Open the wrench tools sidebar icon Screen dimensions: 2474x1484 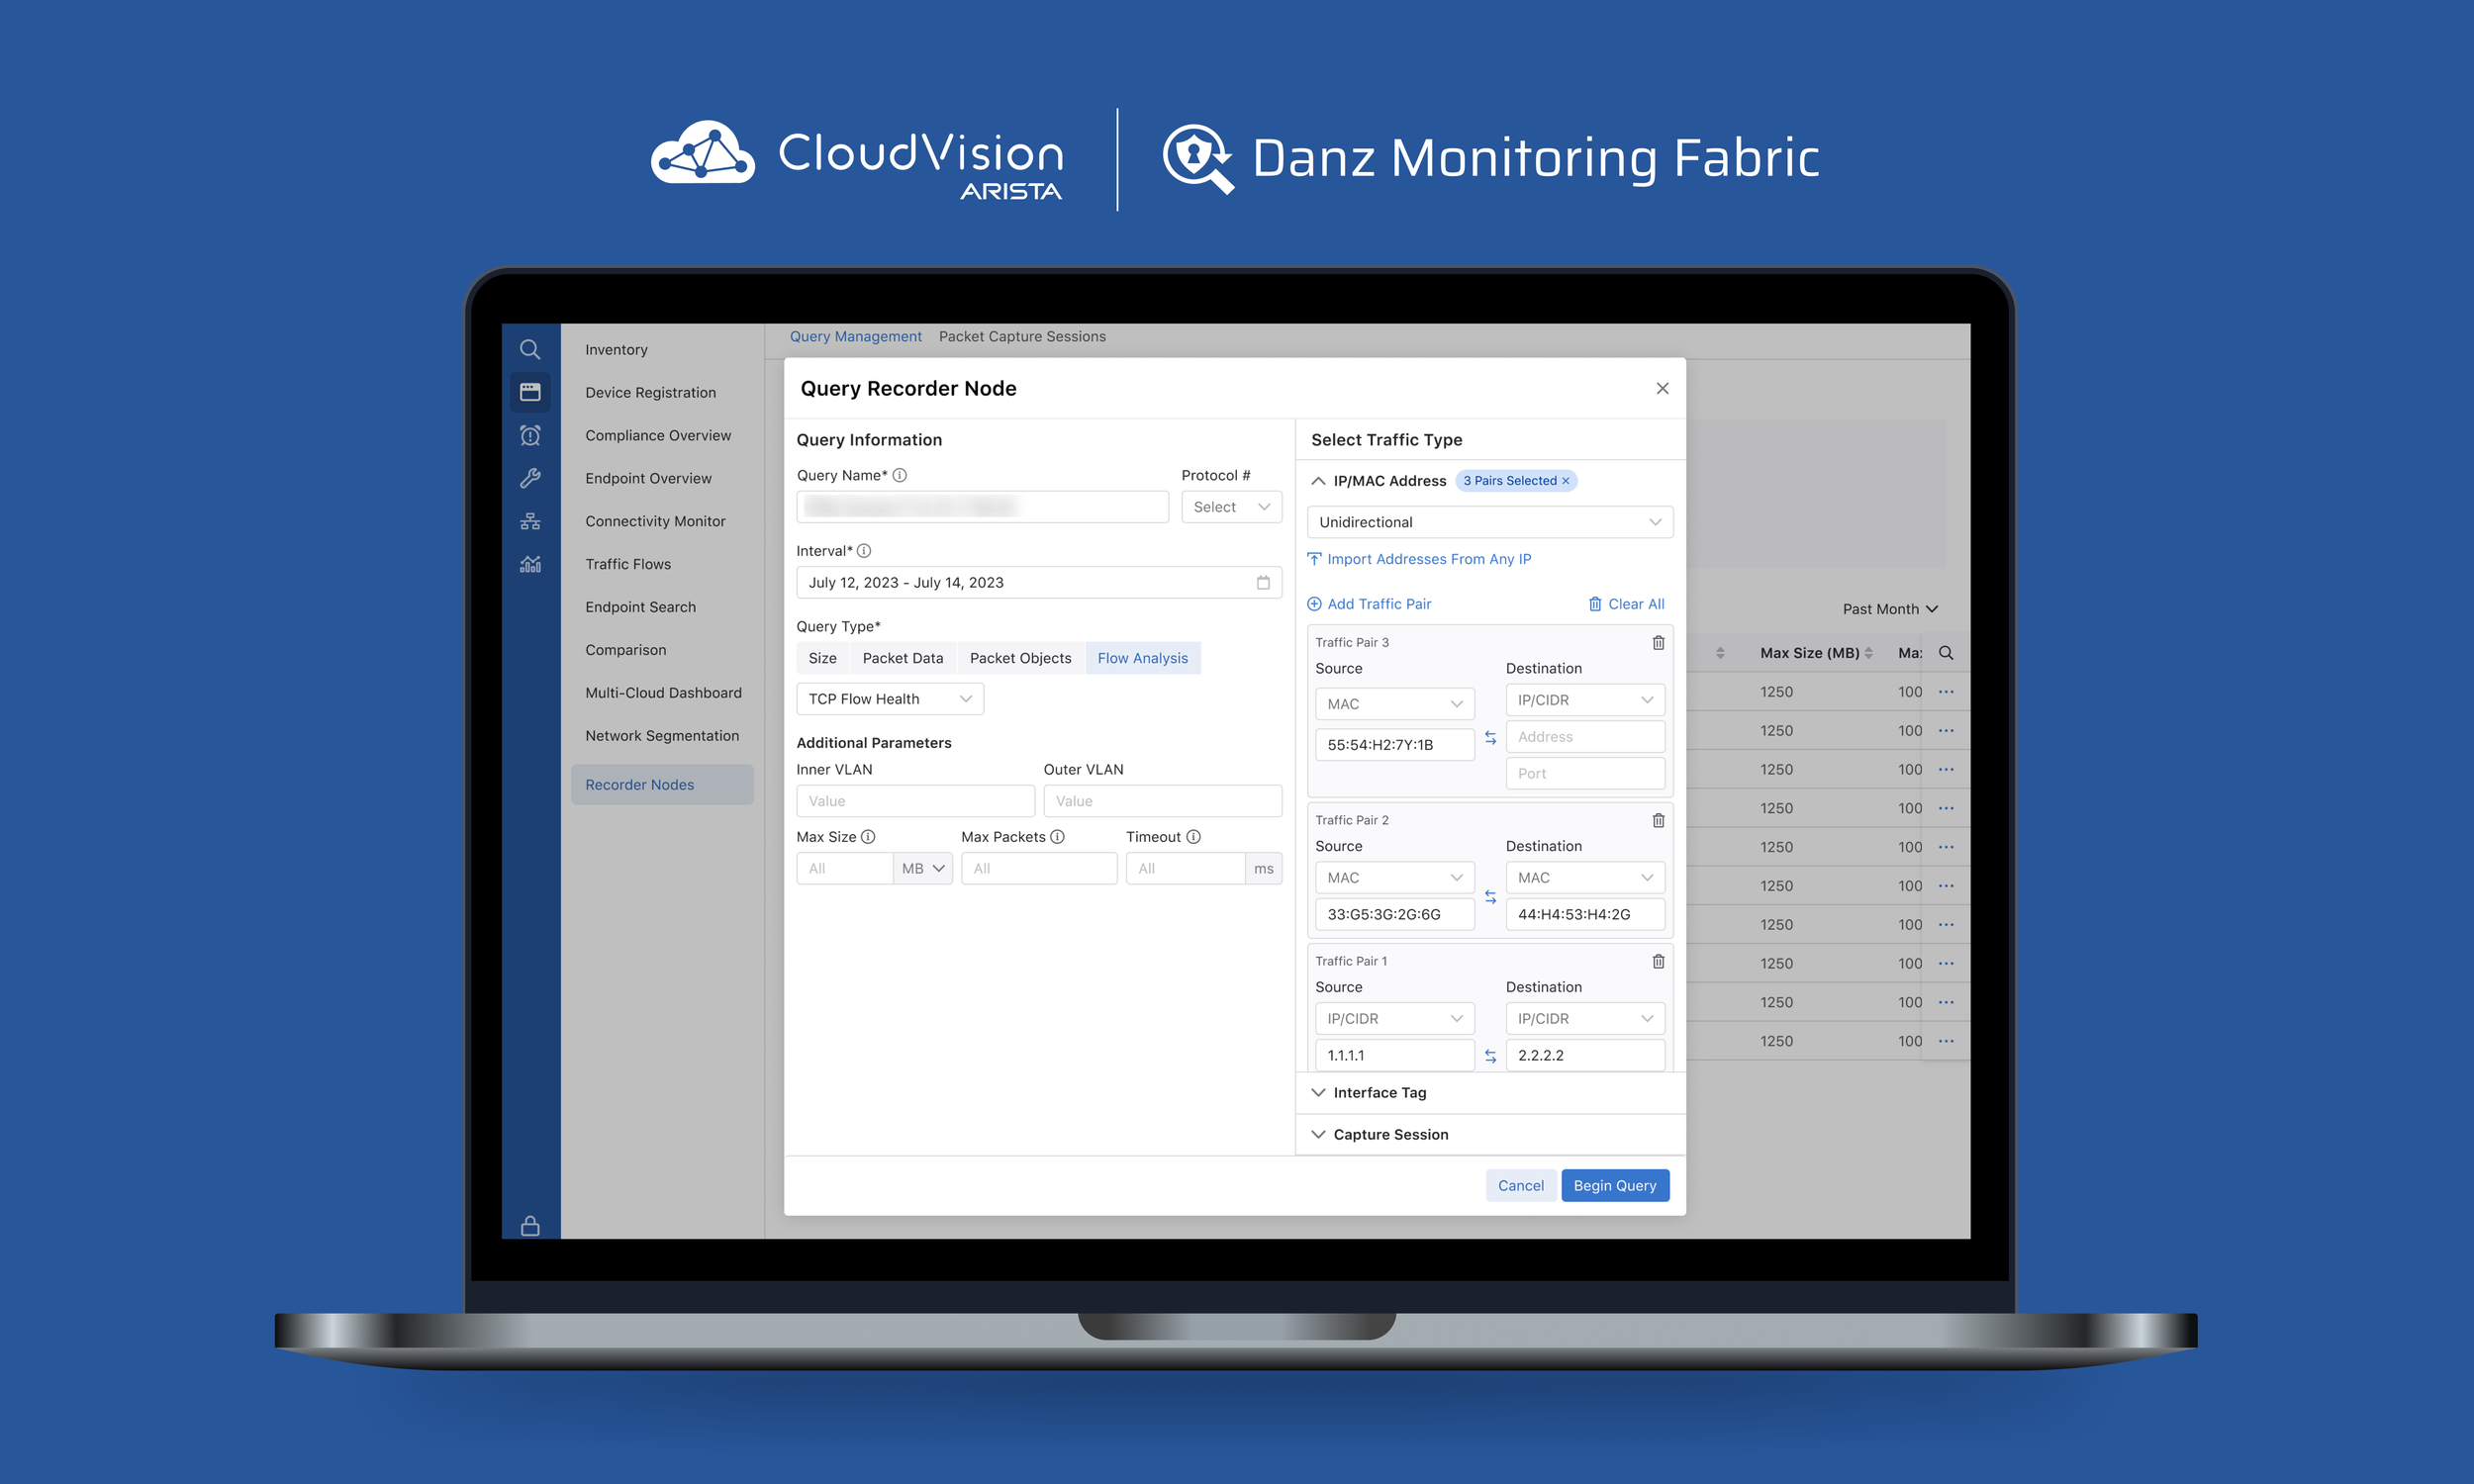530,478
